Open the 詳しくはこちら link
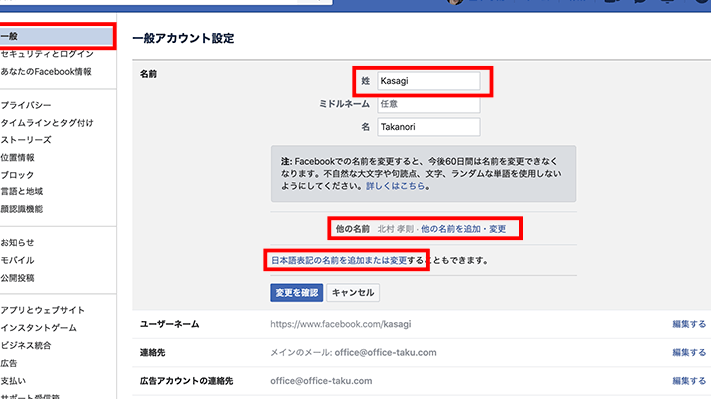This screenshot has height=399, width=711. click(395, 186)
